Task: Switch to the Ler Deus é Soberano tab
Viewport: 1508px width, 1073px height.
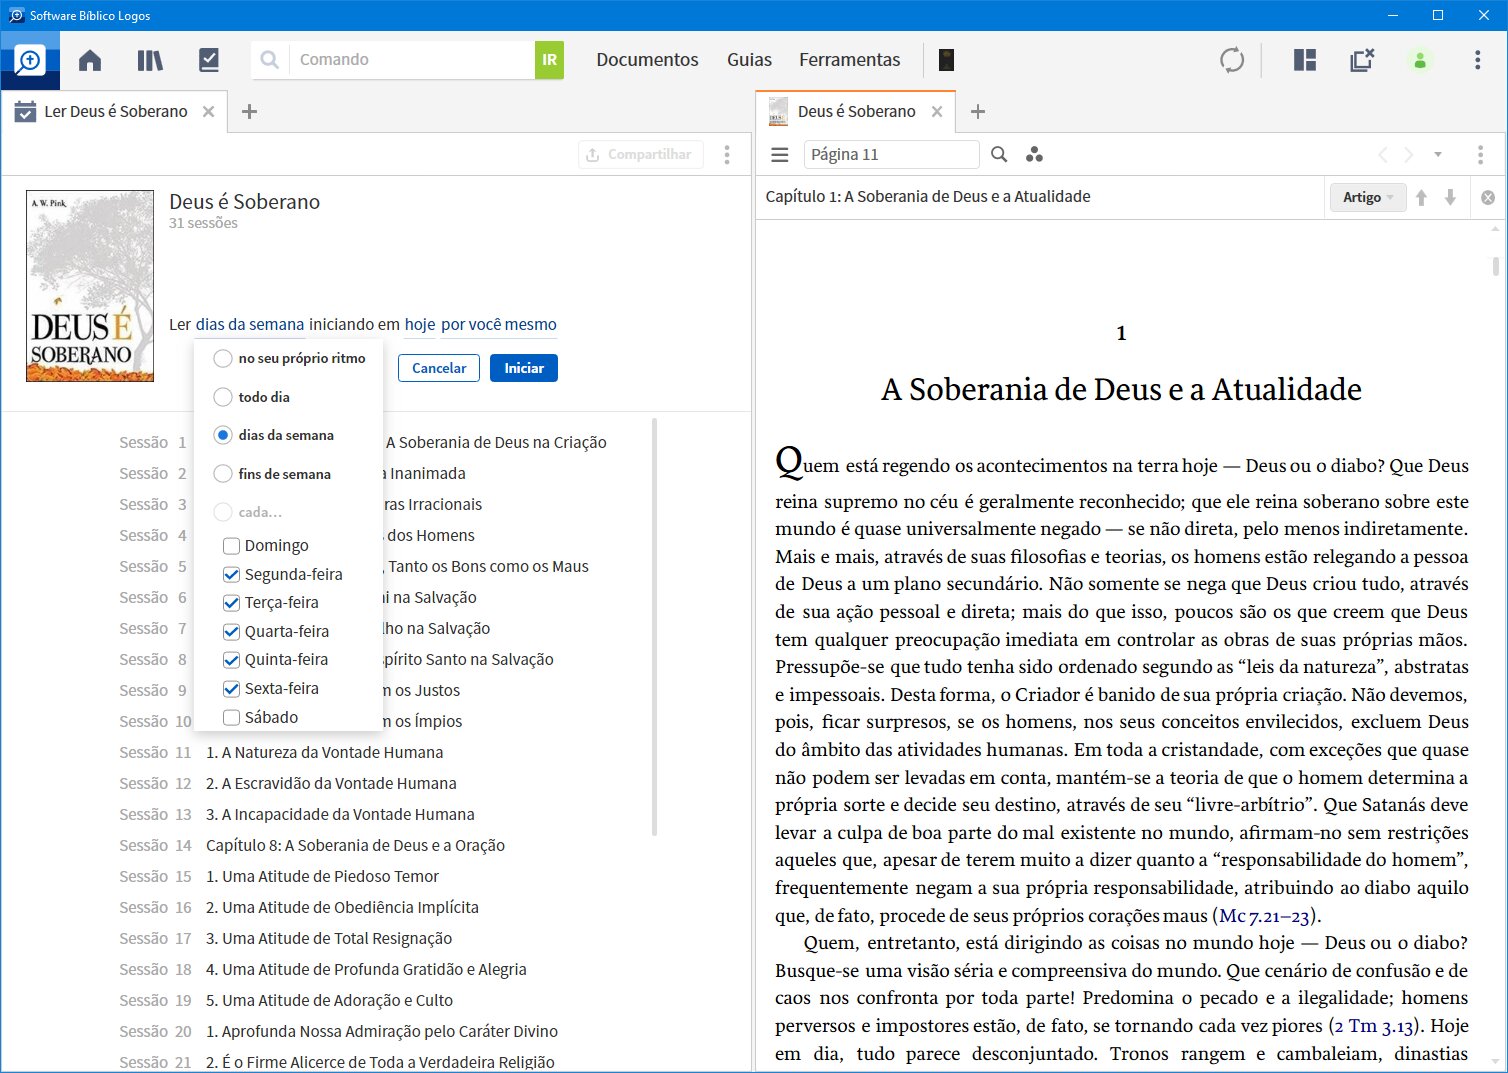Action: click(x=115, y=111)
